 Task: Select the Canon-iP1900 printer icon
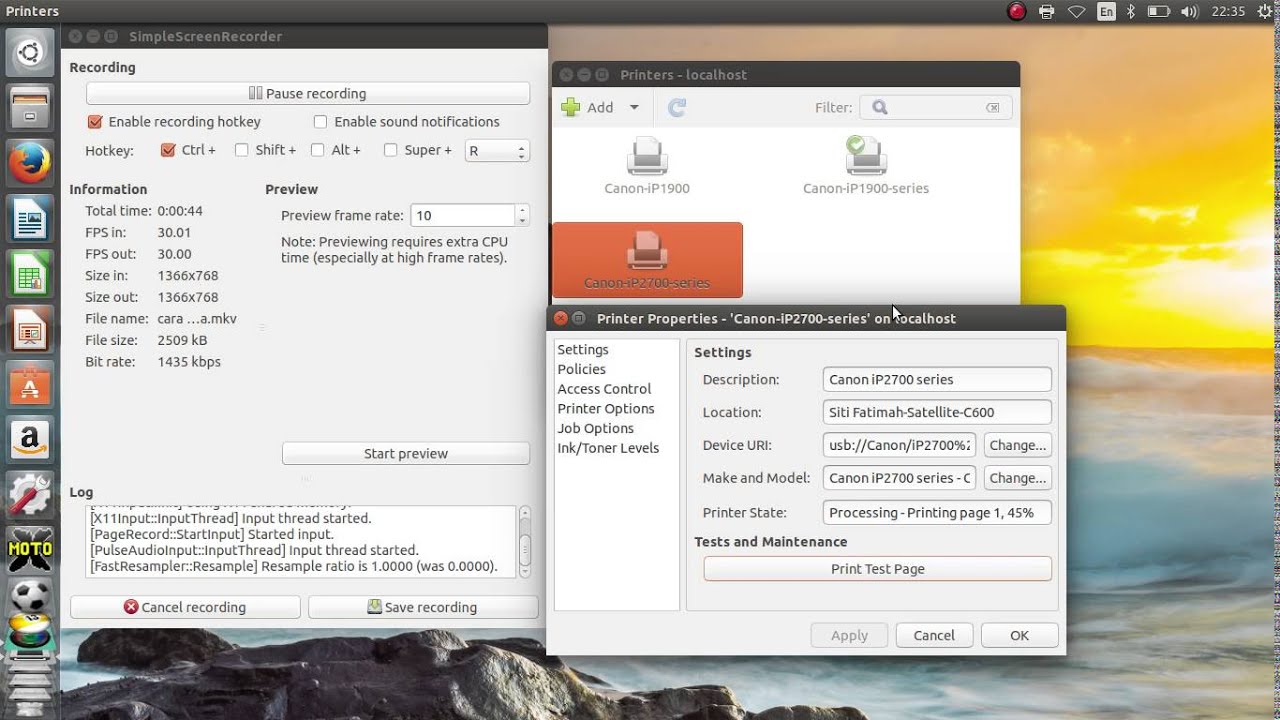click(x=647, y=166)
